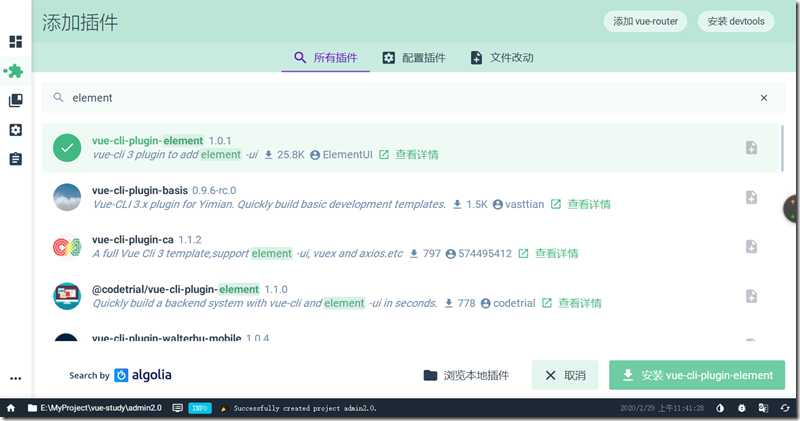Click external-link icon beside 574495412 author
Screen dimensions: 800x421
point(523,254)
